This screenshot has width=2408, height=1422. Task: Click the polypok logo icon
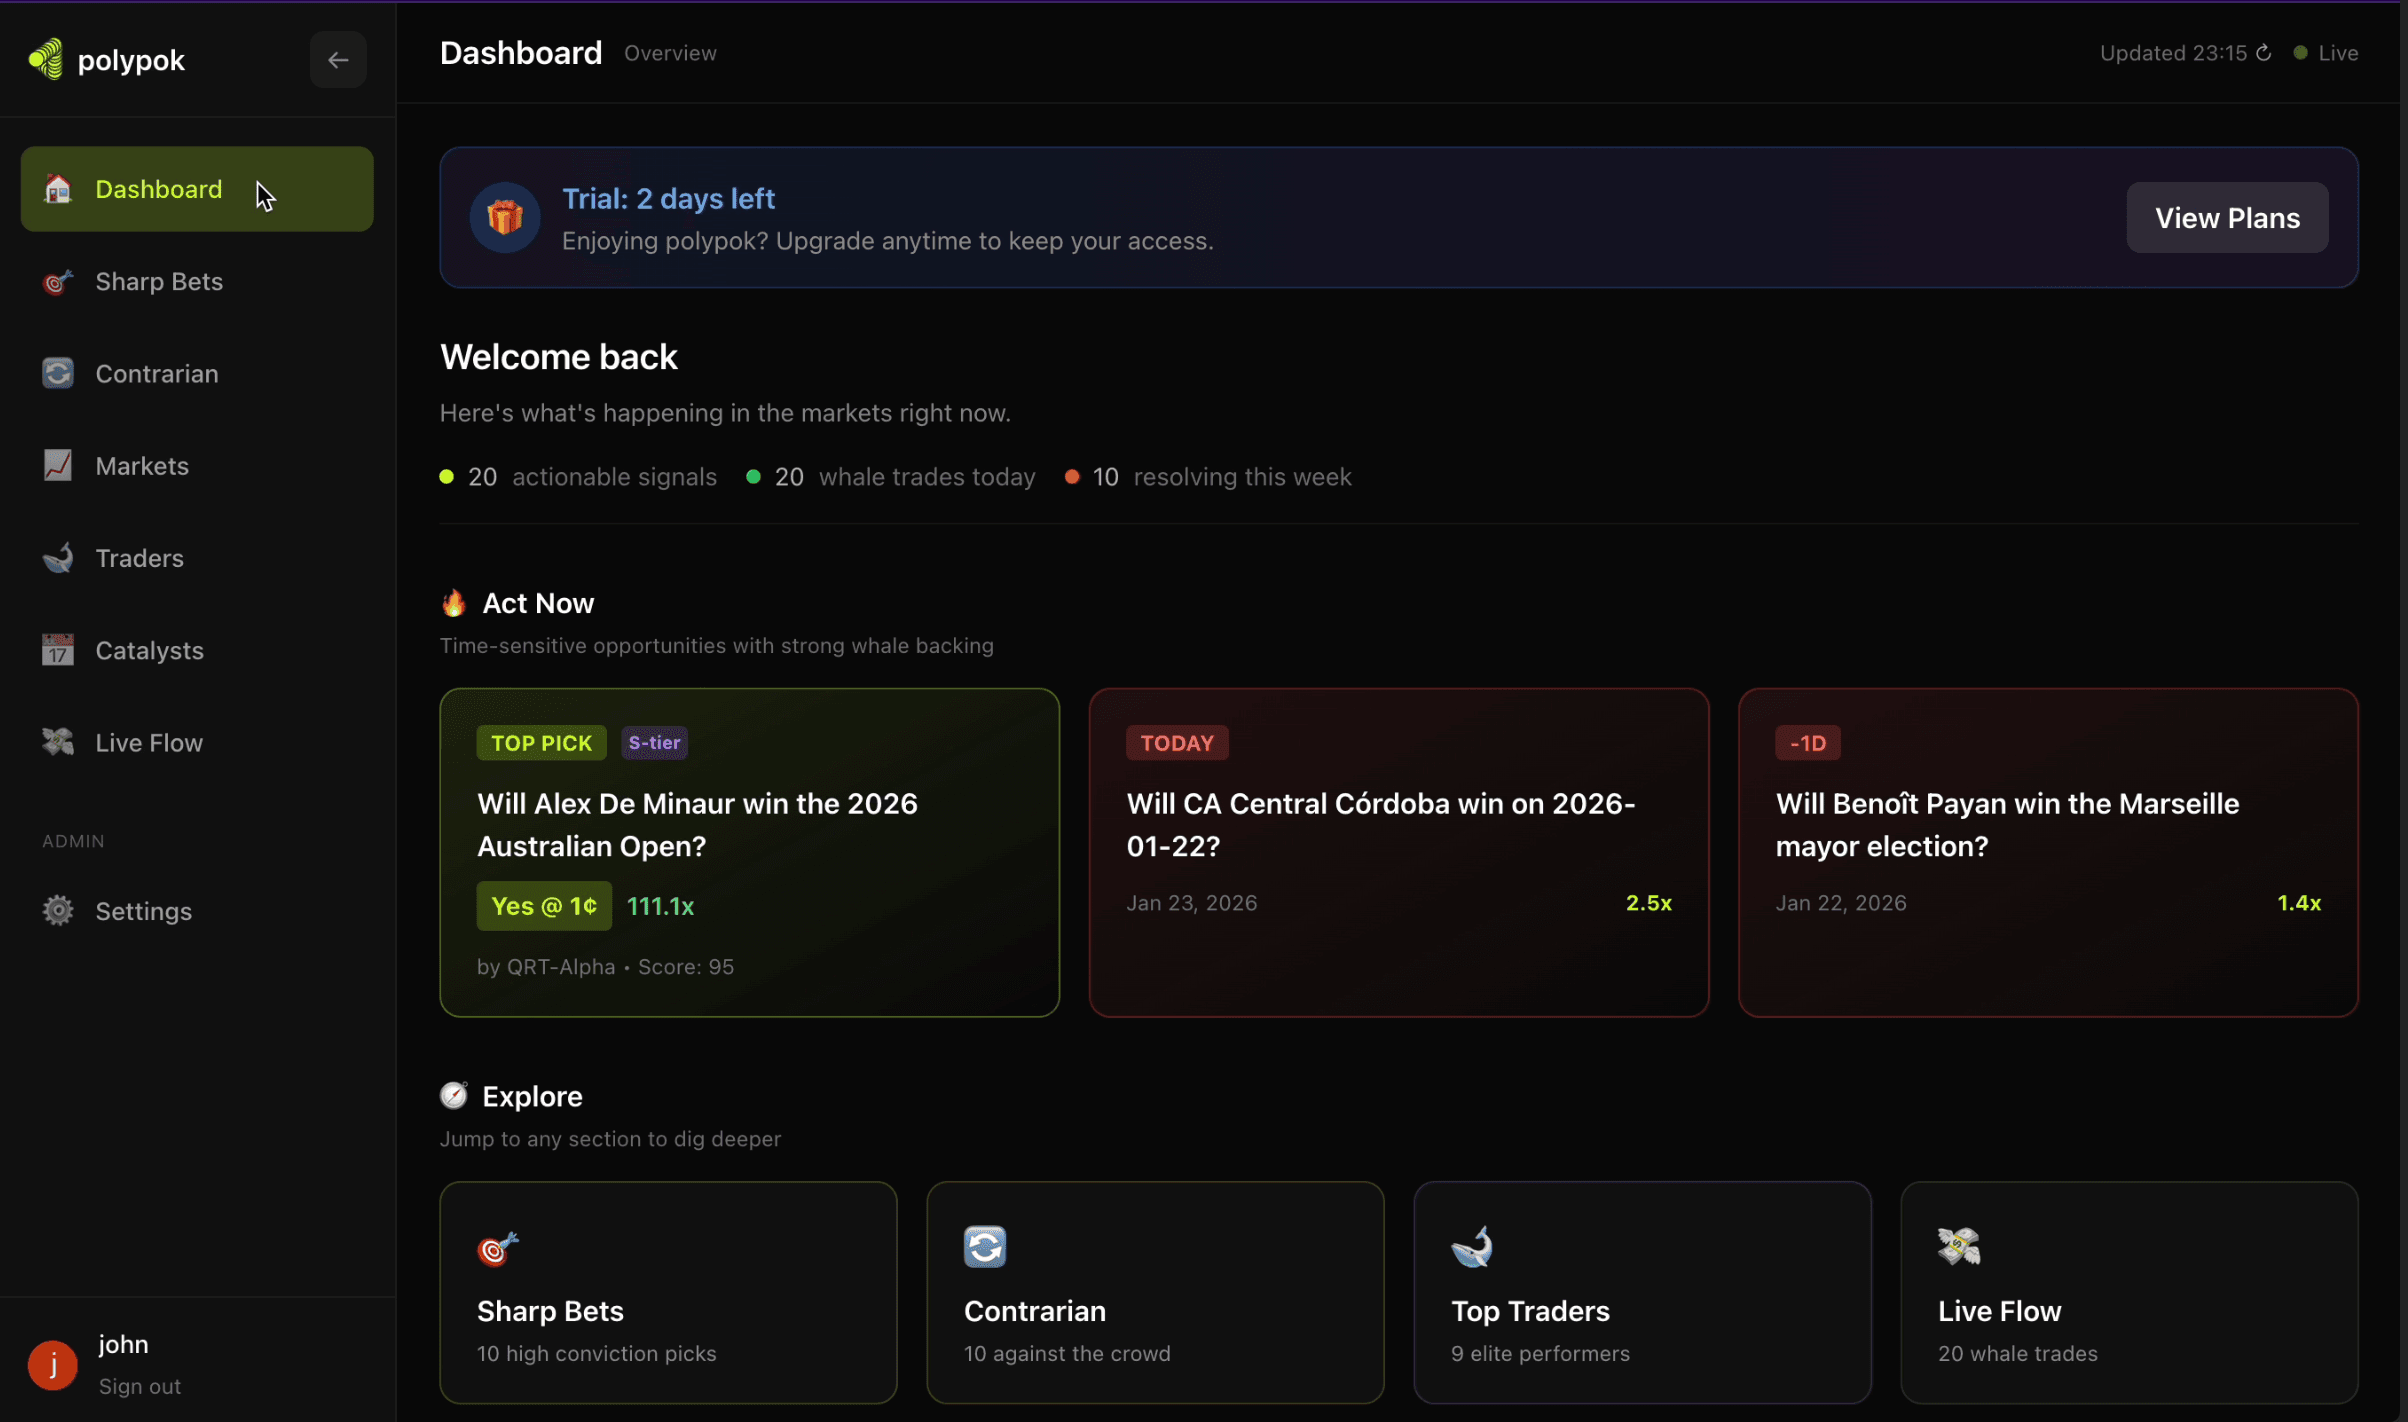pyautogui.click(x=44, y=59)
